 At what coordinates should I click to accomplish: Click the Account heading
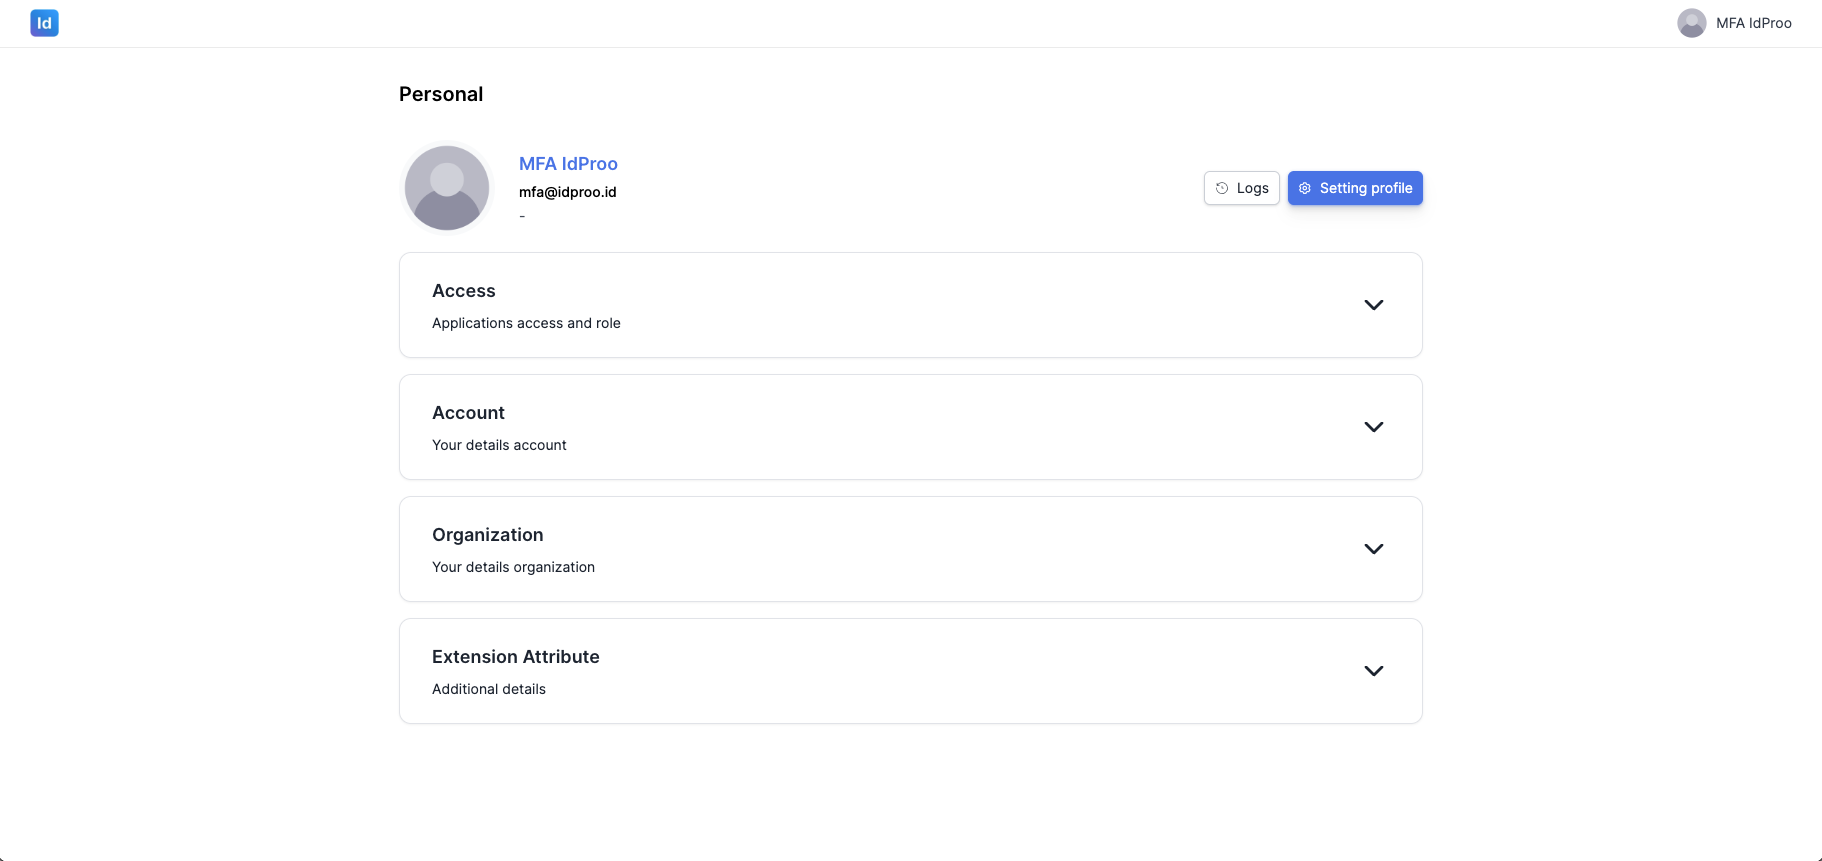point(468,413)
